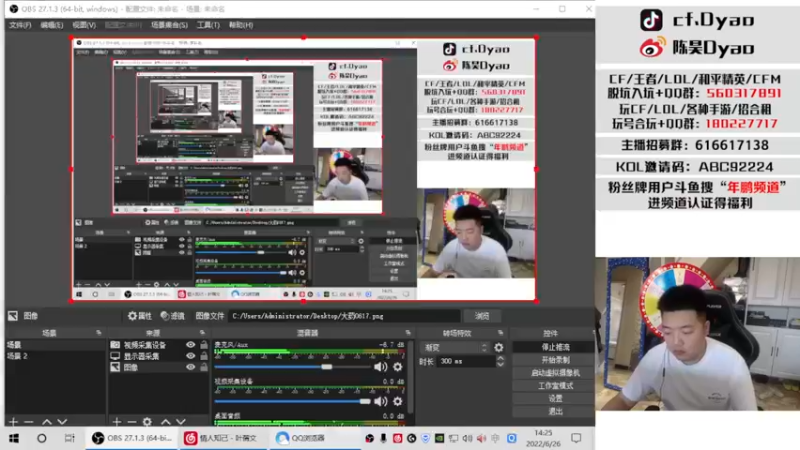
Task: Select 视频采集设备 source row
Action: click(158, 345)
